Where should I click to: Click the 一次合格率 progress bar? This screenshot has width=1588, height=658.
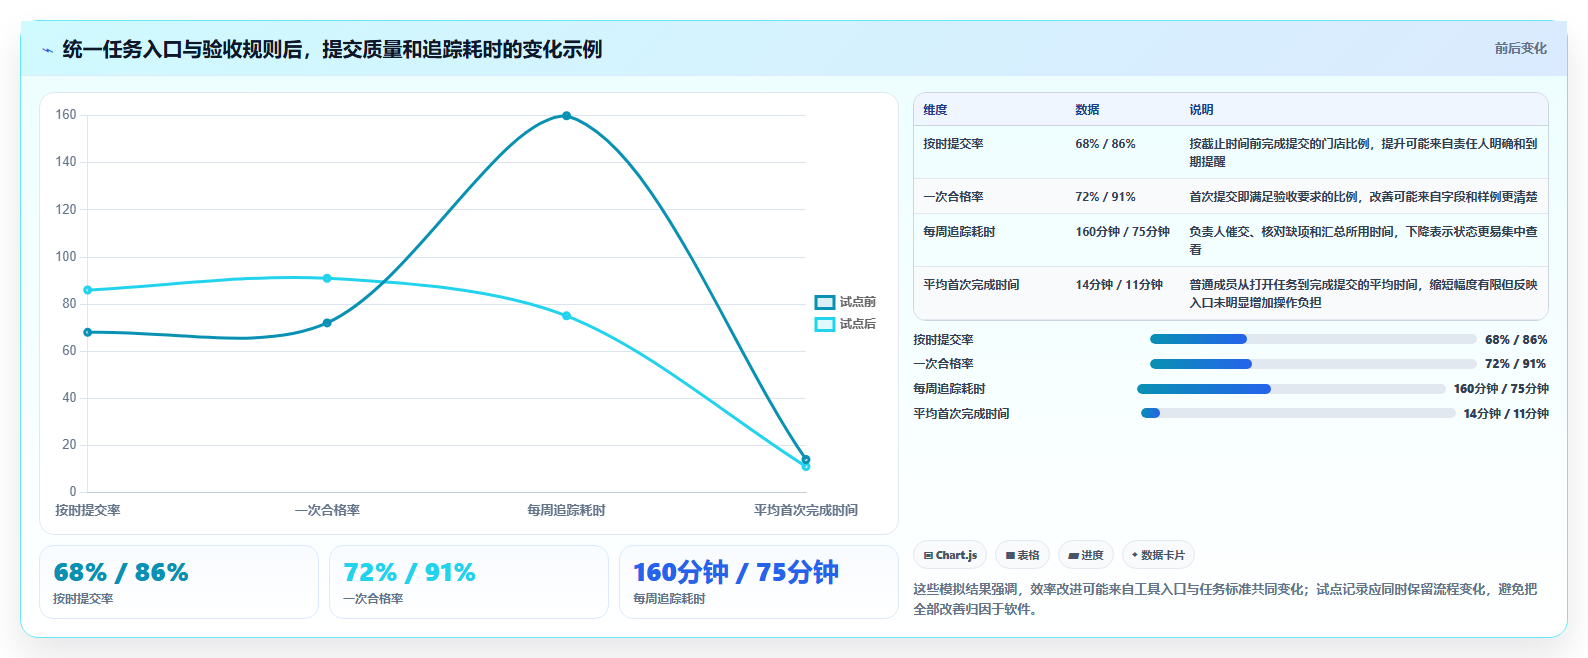coord(1313,364)
